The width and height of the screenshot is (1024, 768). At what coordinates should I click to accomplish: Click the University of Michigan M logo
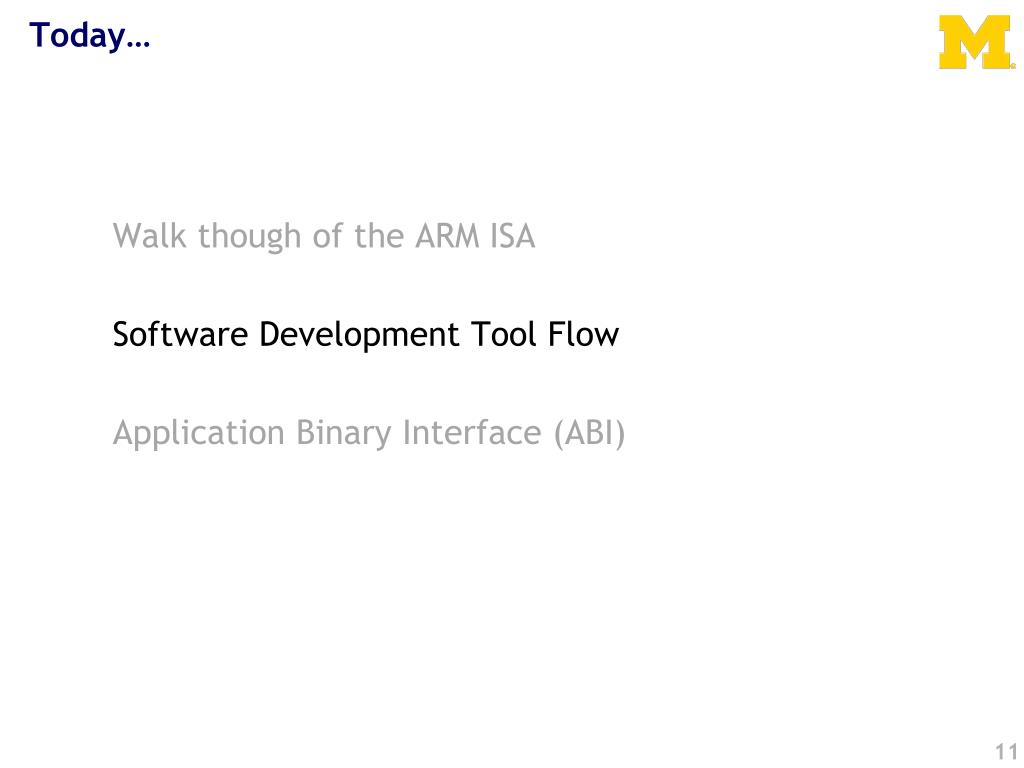click(975, 44)
